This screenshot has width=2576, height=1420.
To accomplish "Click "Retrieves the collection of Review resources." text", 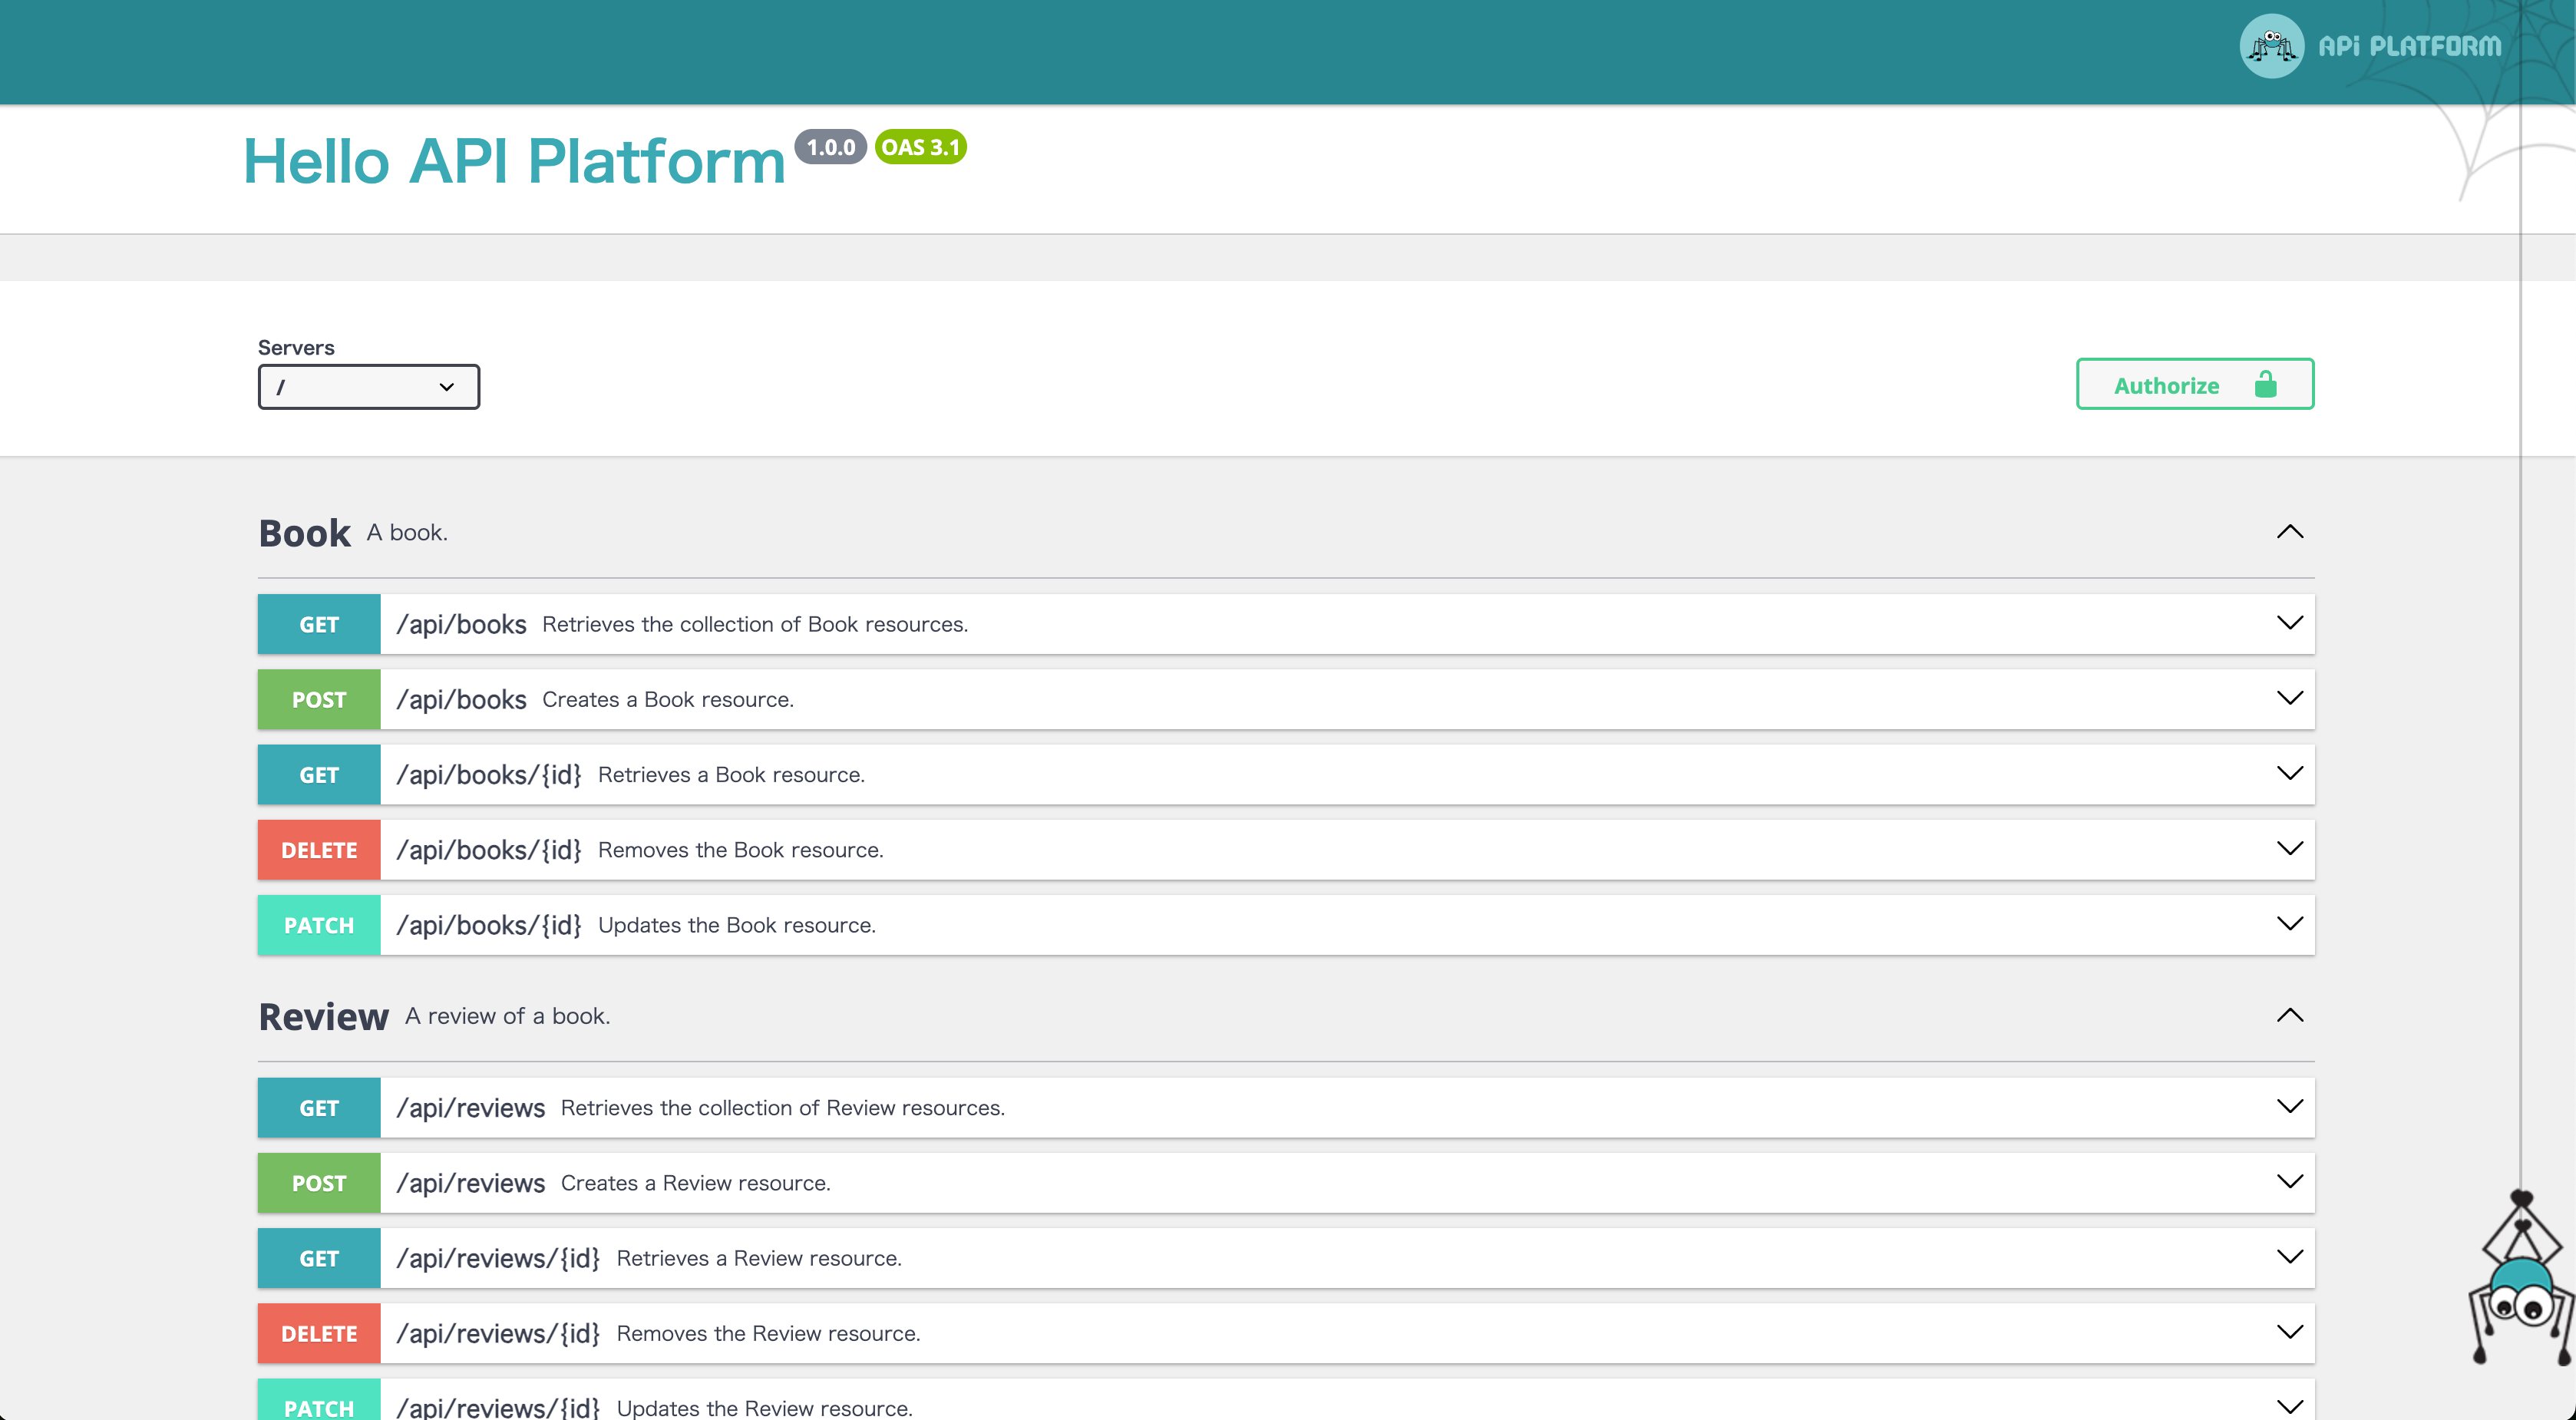I will point(783,1108).
